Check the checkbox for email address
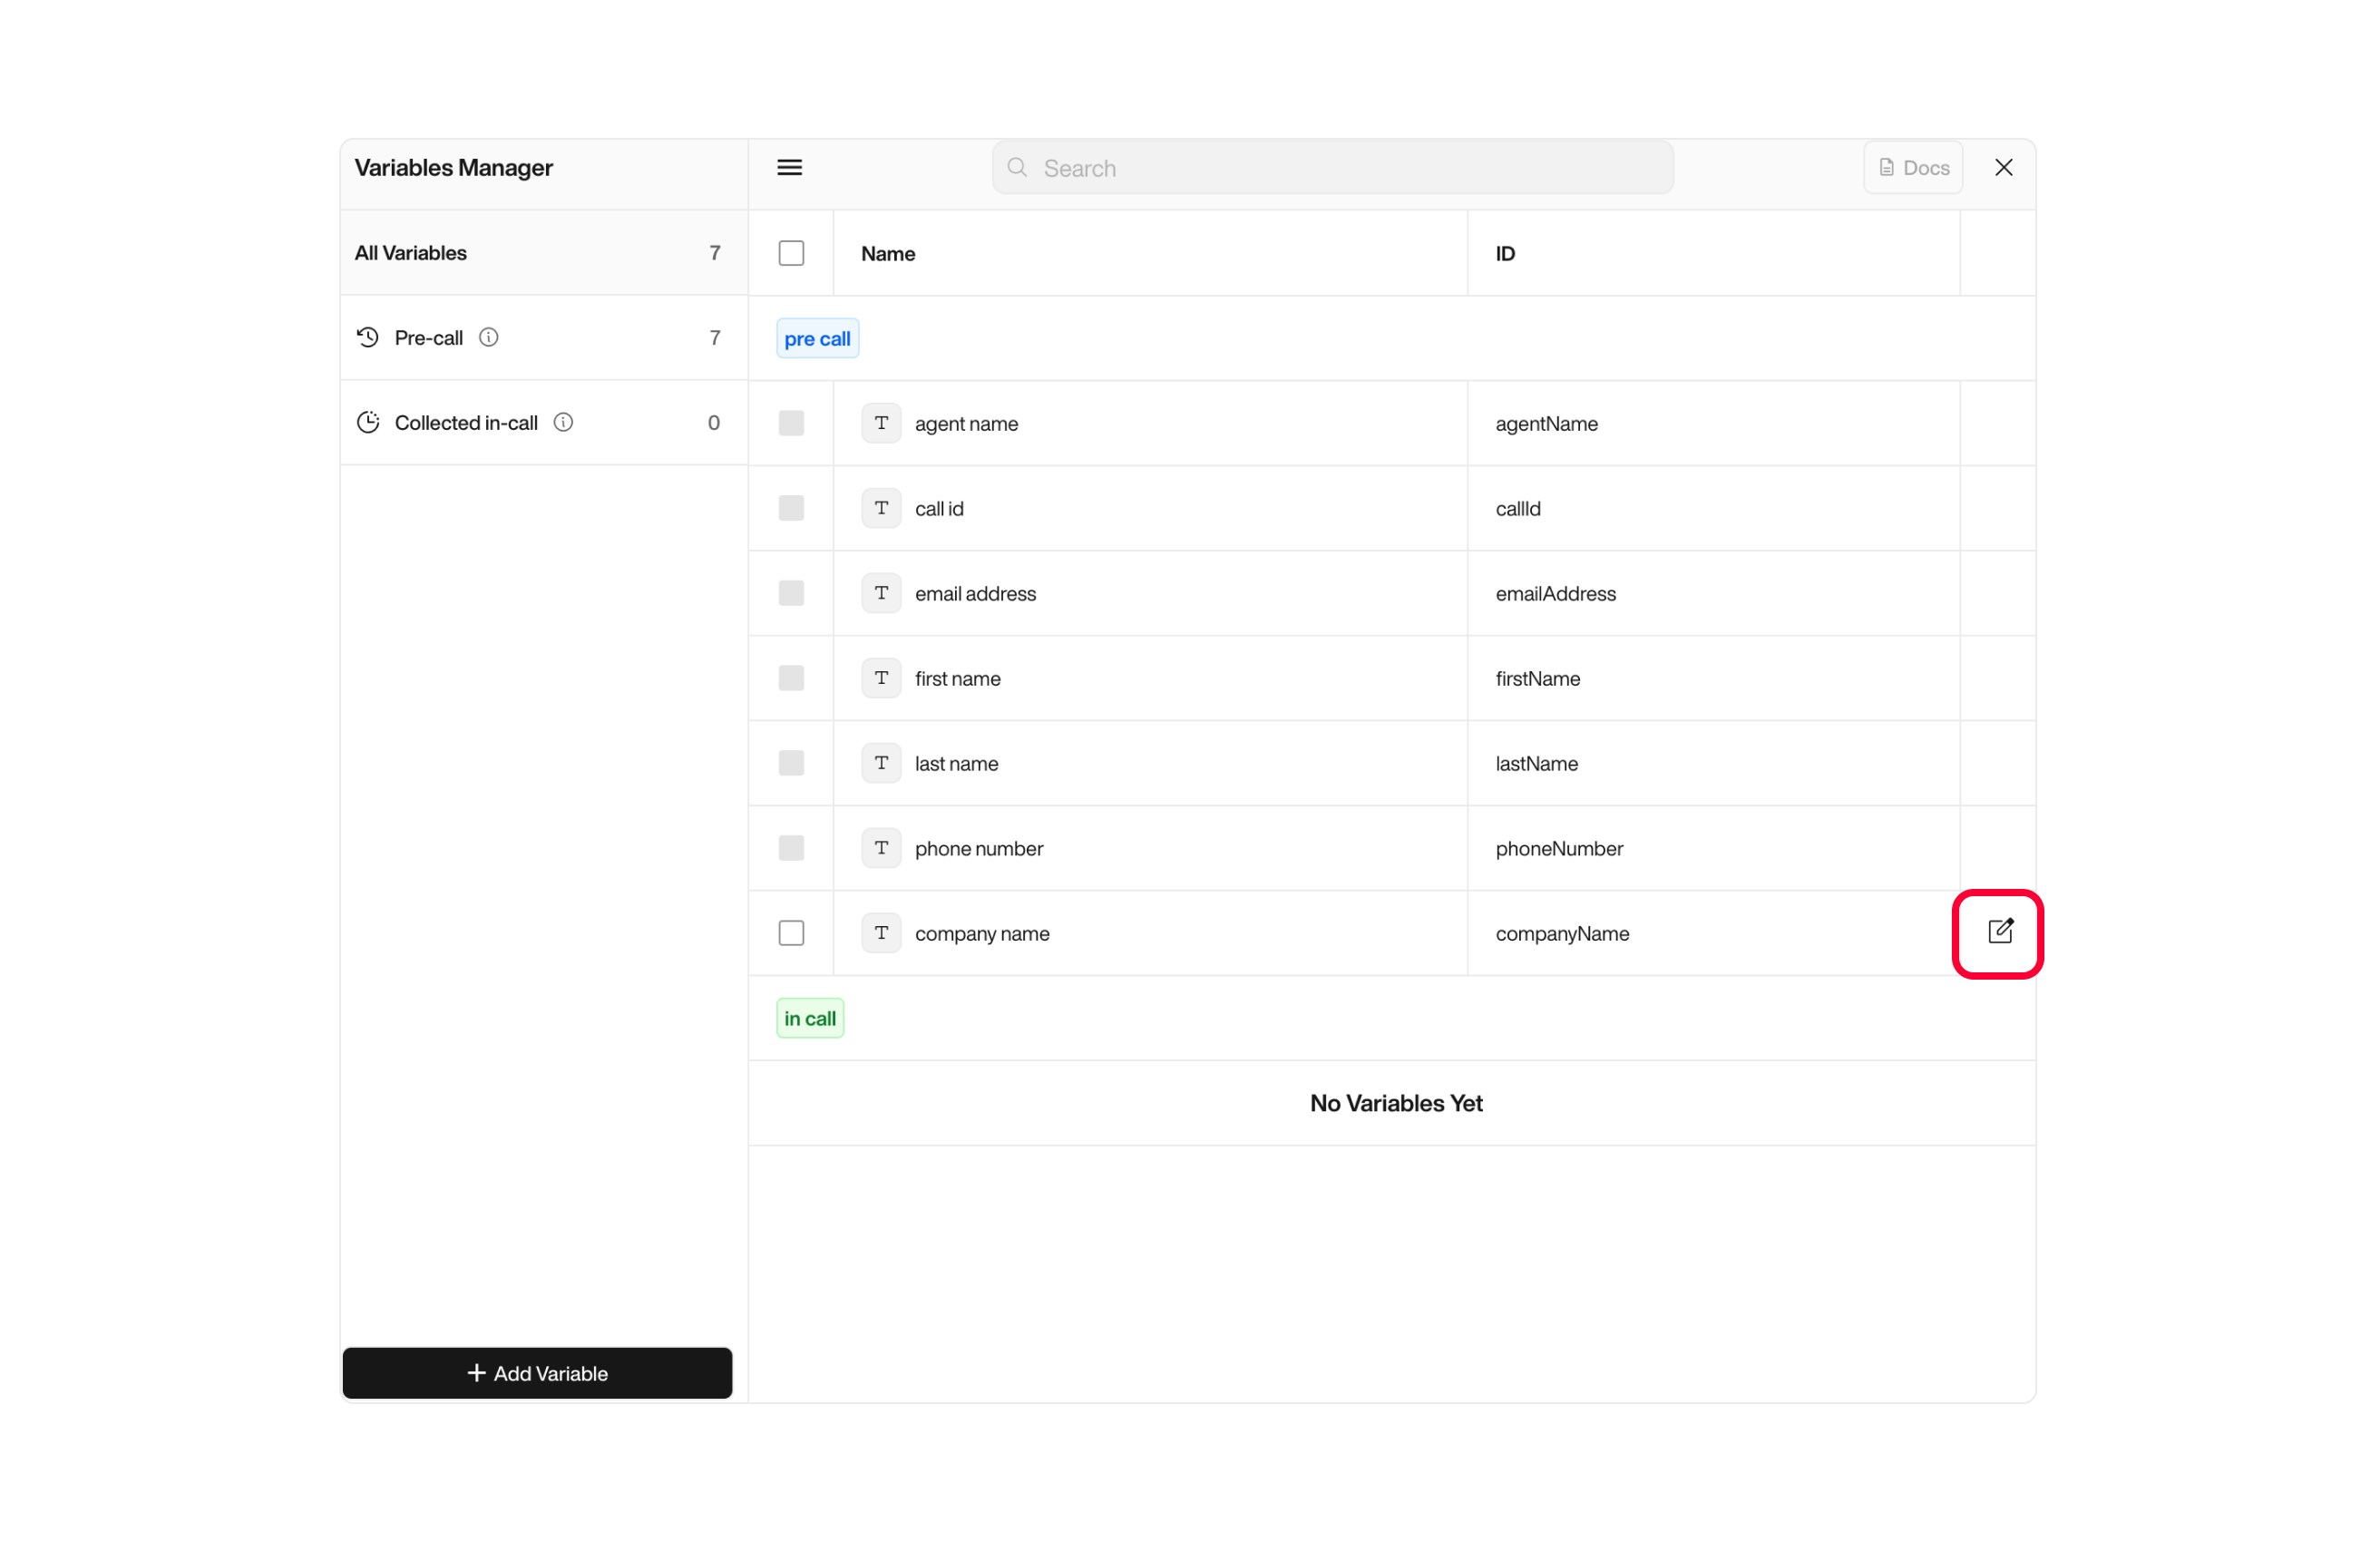Screen dimensions: 2380x1542 [x=790, y=593]
